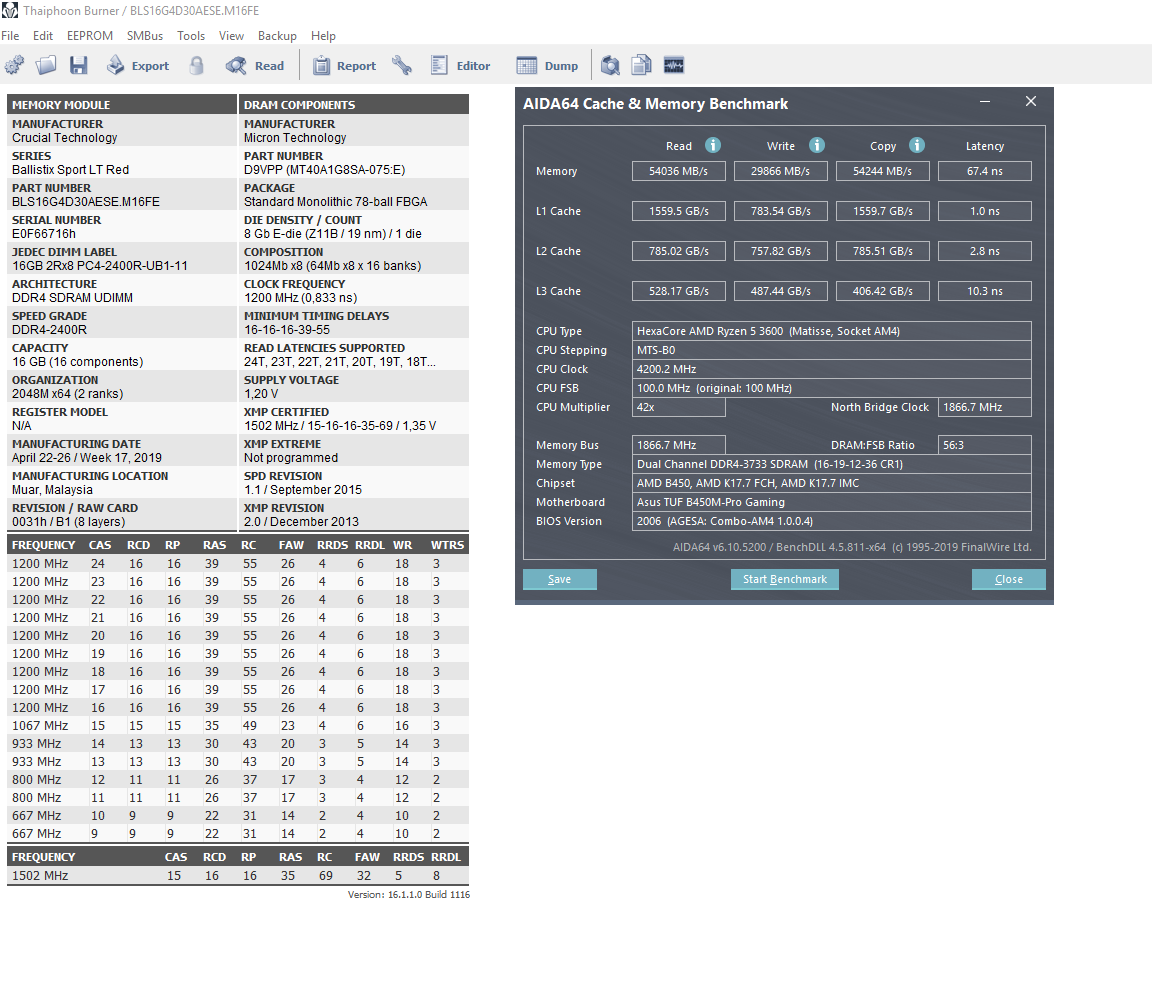This screenshot has width=1152, height=992.
Task: Click L1 Cache read value 1559.5 GB/s
Action: [678, 211]
